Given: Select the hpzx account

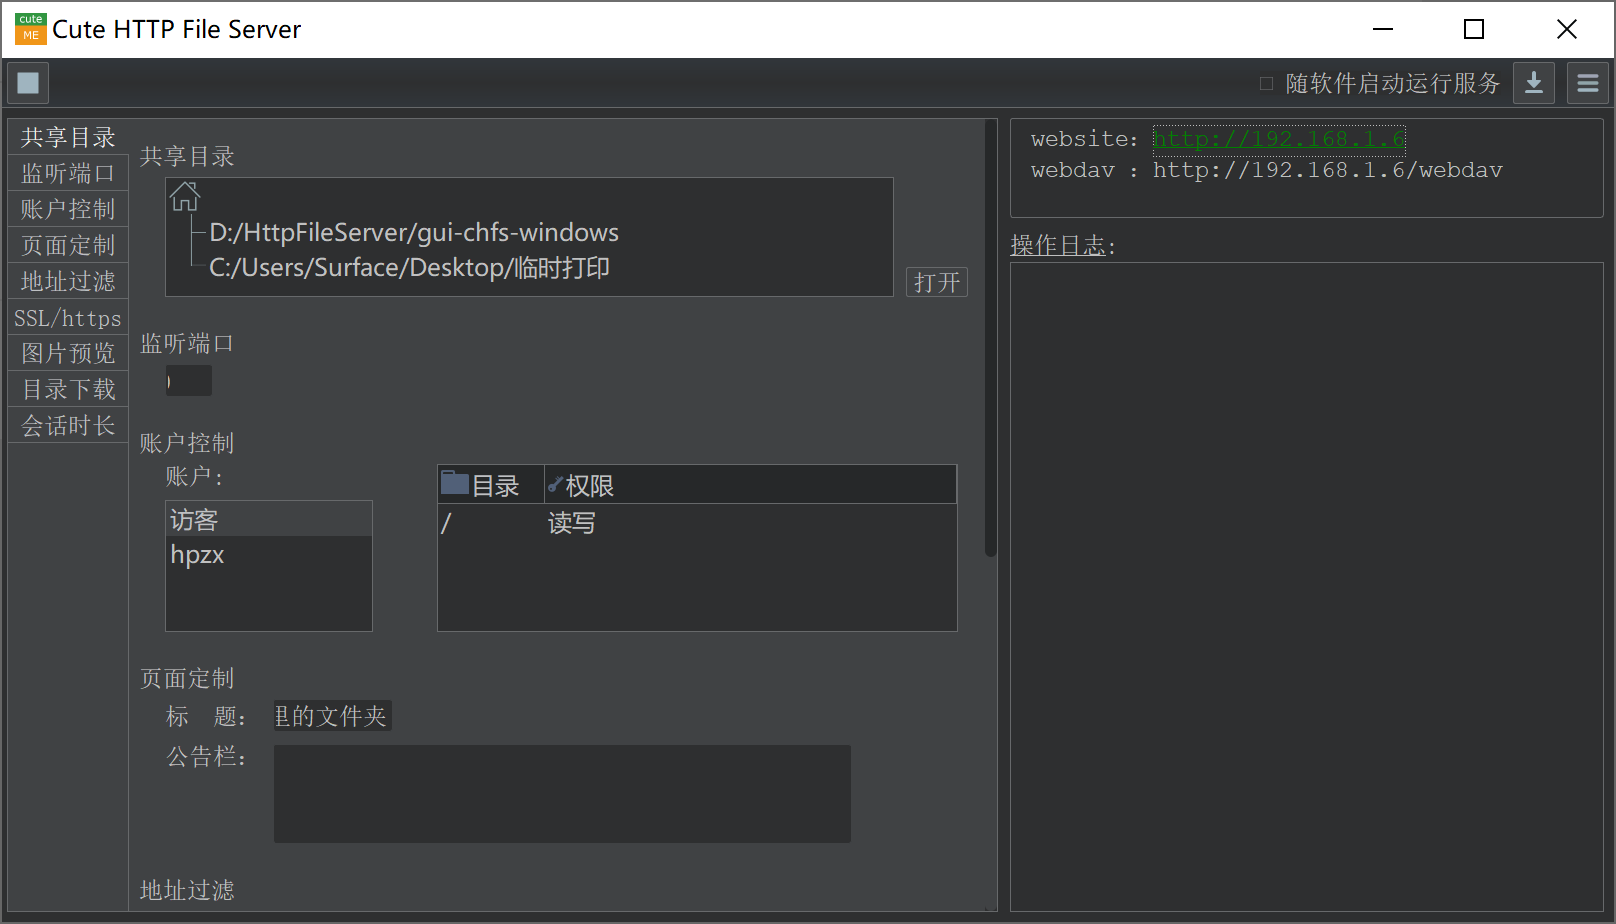Looking at the screenshot, I should [x=269, y=555].
